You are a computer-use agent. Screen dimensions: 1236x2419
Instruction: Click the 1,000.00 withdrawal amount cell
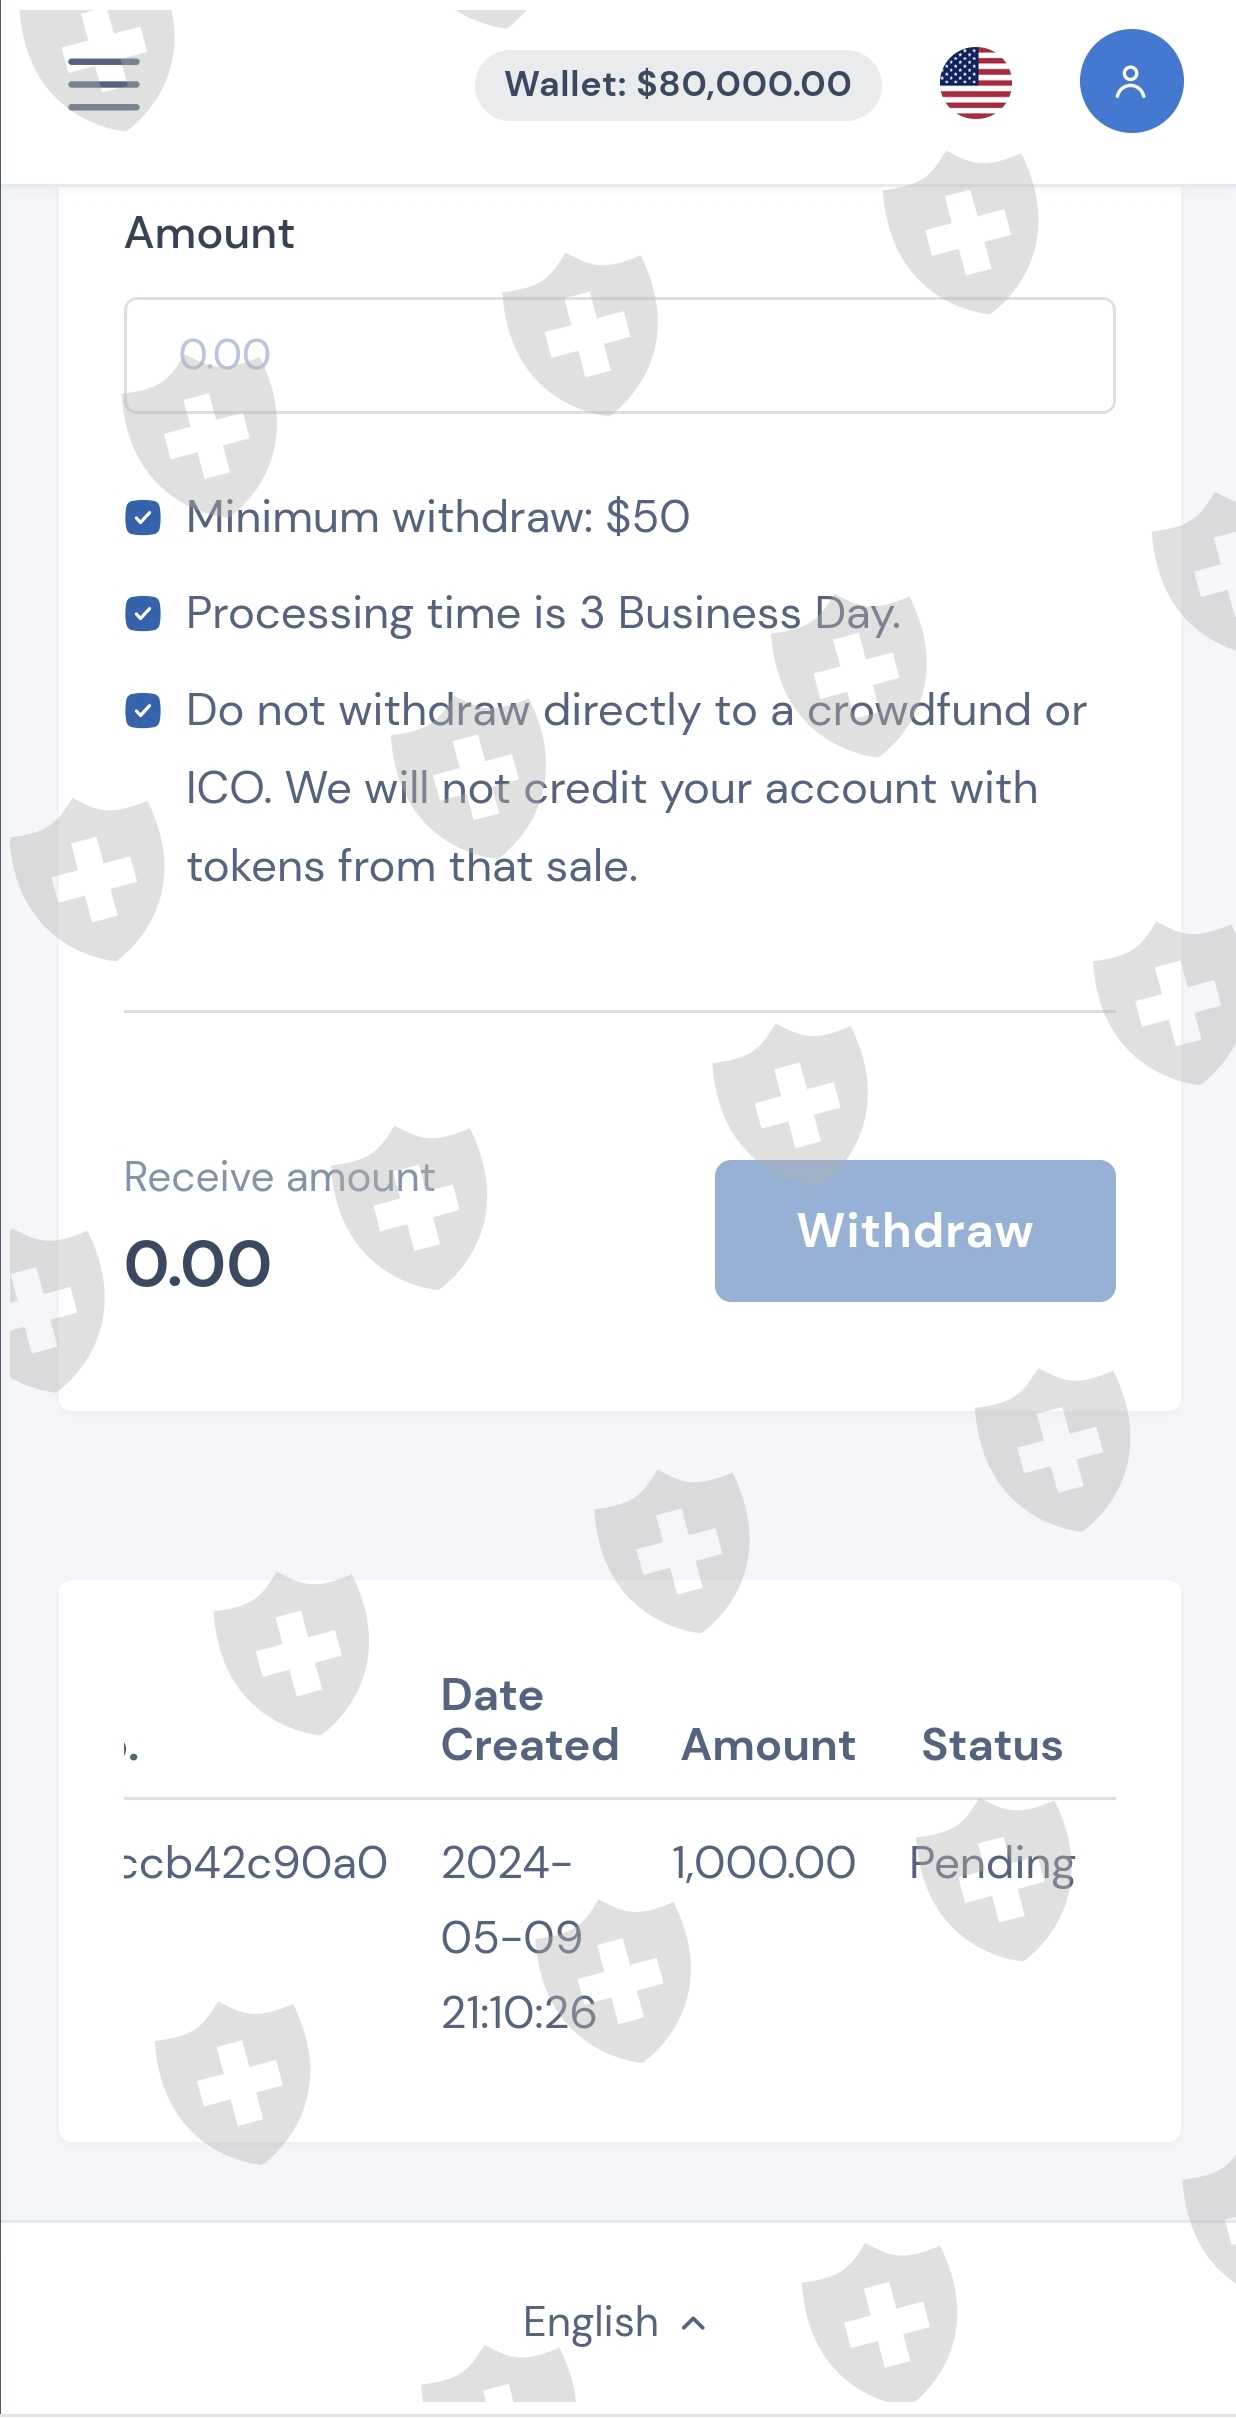coord(763,1863)
